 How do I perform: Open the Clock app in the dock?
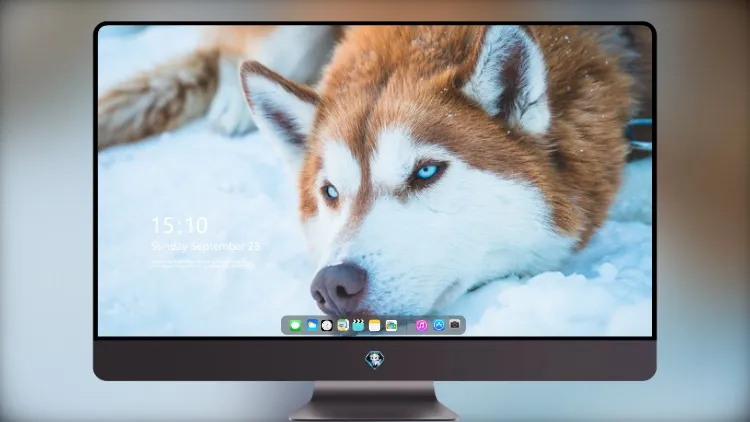point(327,326)
